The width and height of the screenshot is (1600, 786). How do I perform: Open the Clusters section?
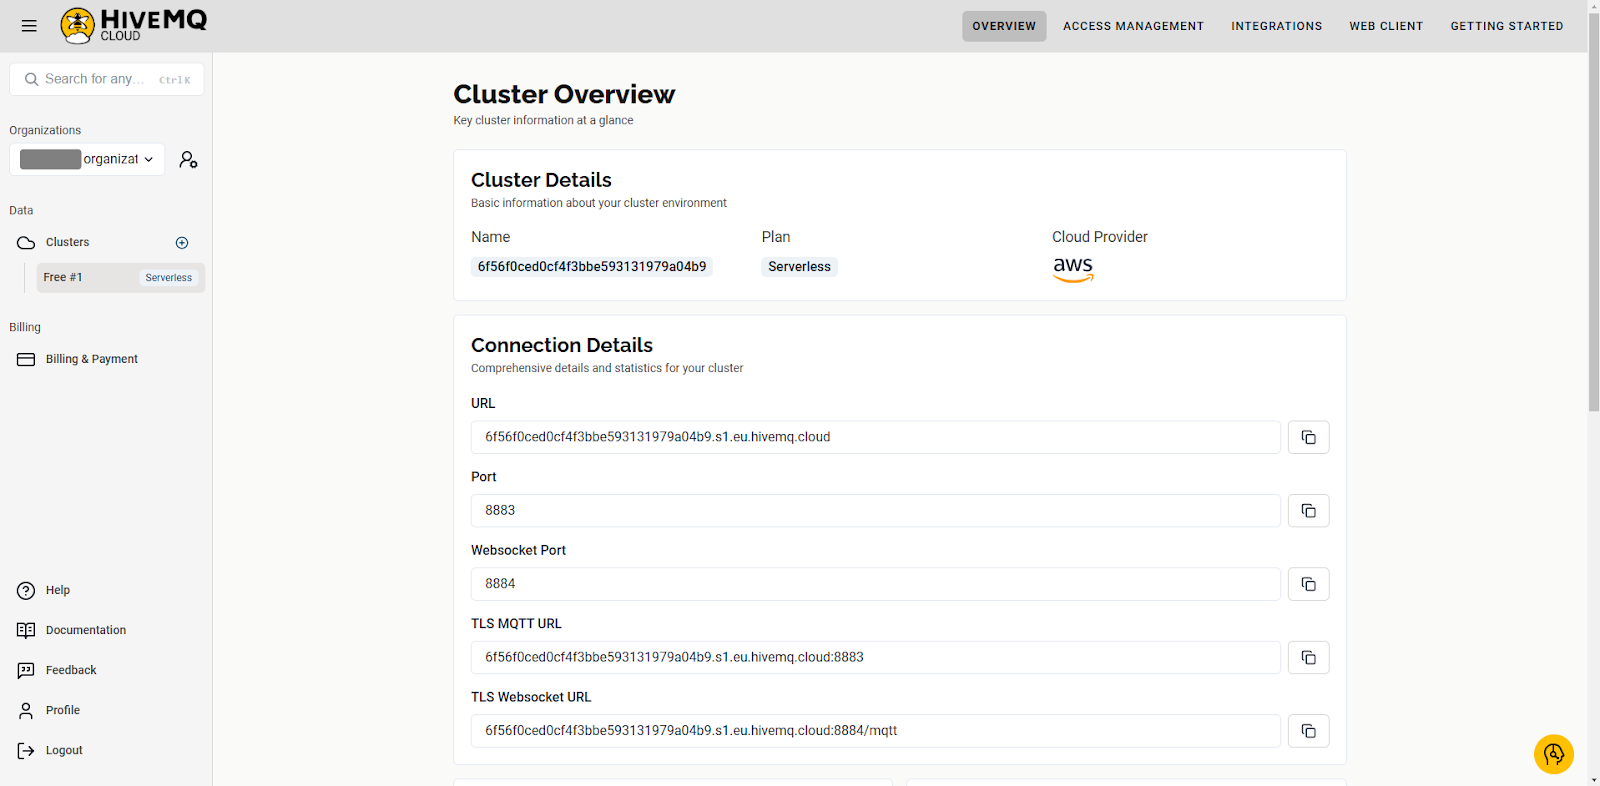67,243
